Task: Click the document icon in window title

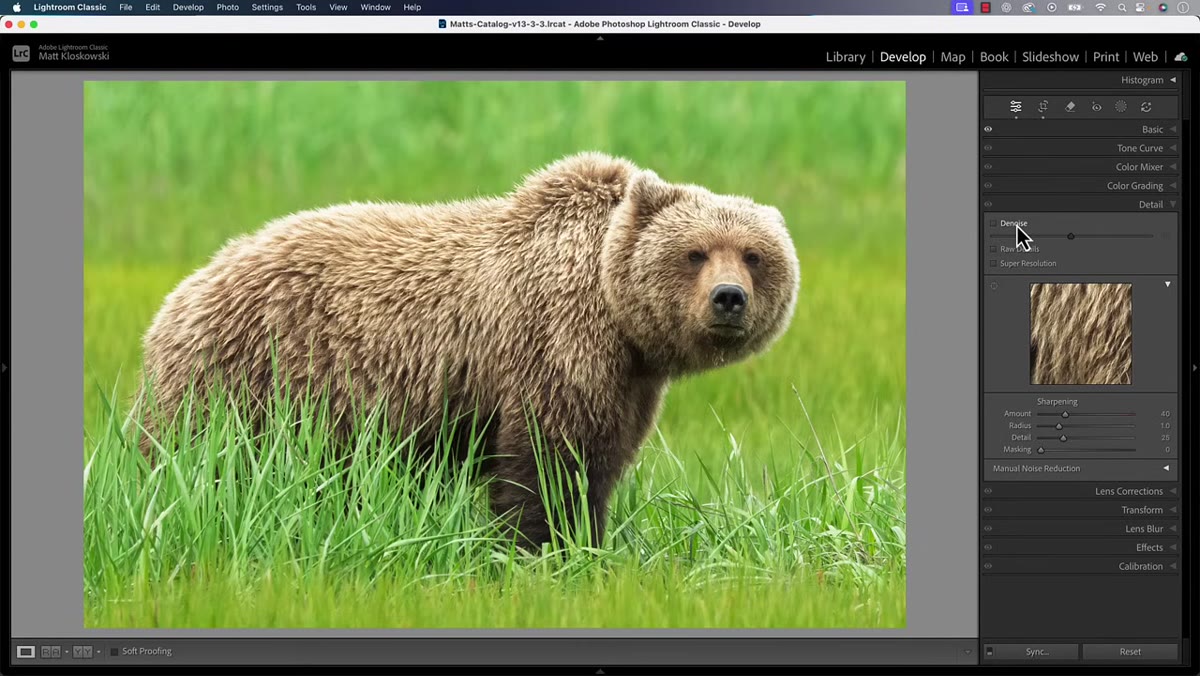Action: (x=442, y=23)
